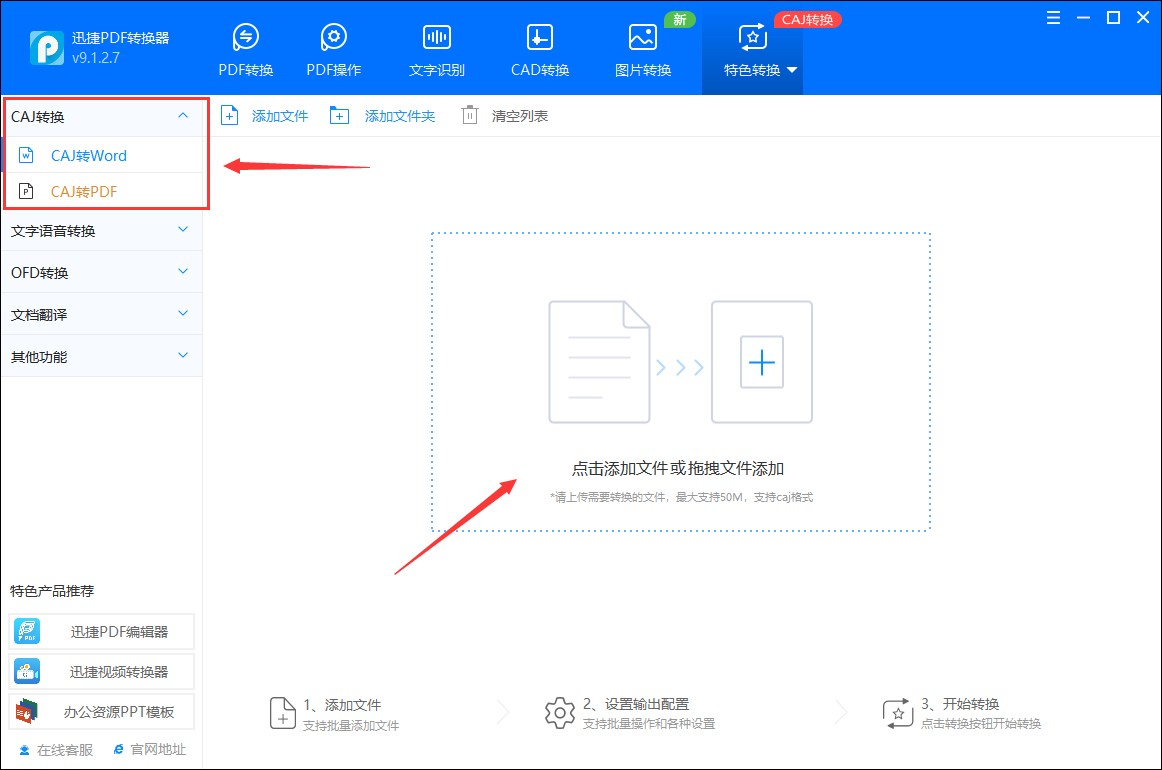The height and width of the screenshot is (770, 1162).
Task: Click the 3、开始转换 step label
Action: [x=960, y=704]
